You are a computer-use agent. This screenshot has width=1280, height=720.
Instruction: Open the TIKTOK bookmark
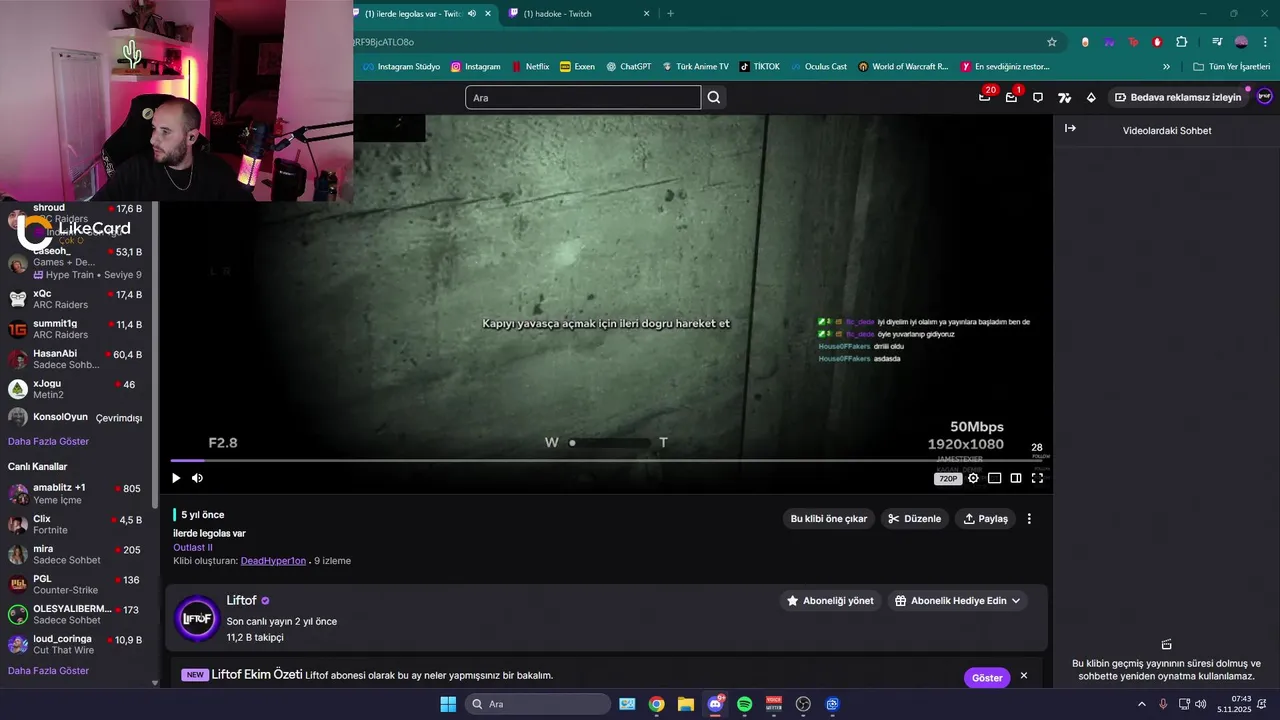click(x=760, y=67)
